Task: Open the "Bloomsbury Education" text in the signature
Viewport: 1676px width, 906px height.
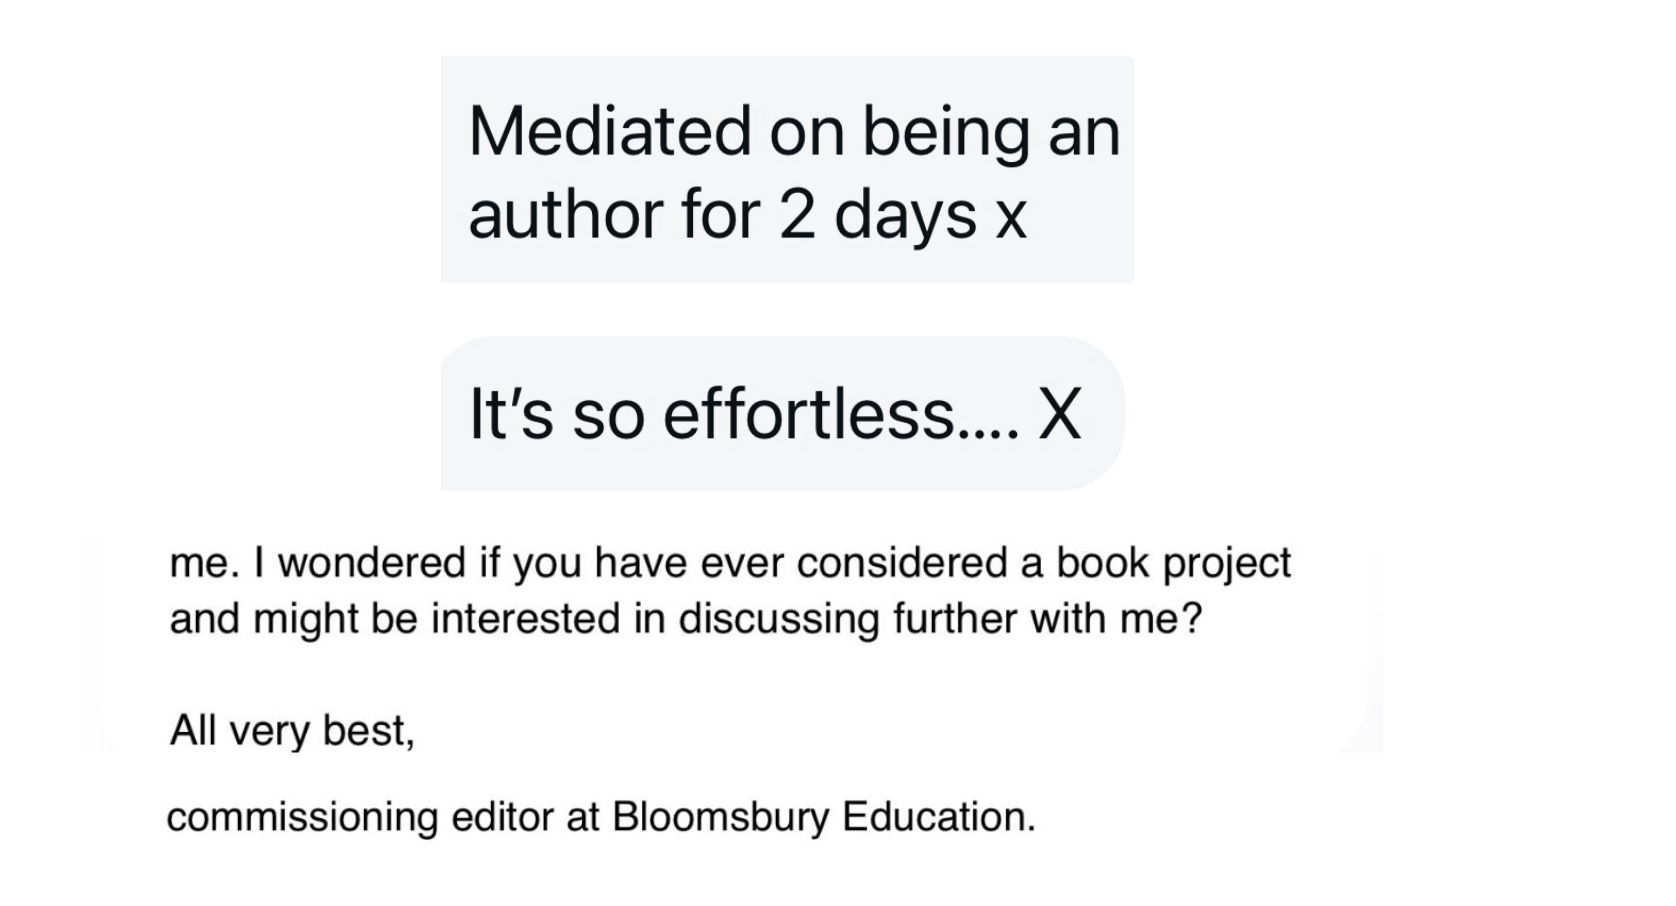Action: tap(824, 818)
